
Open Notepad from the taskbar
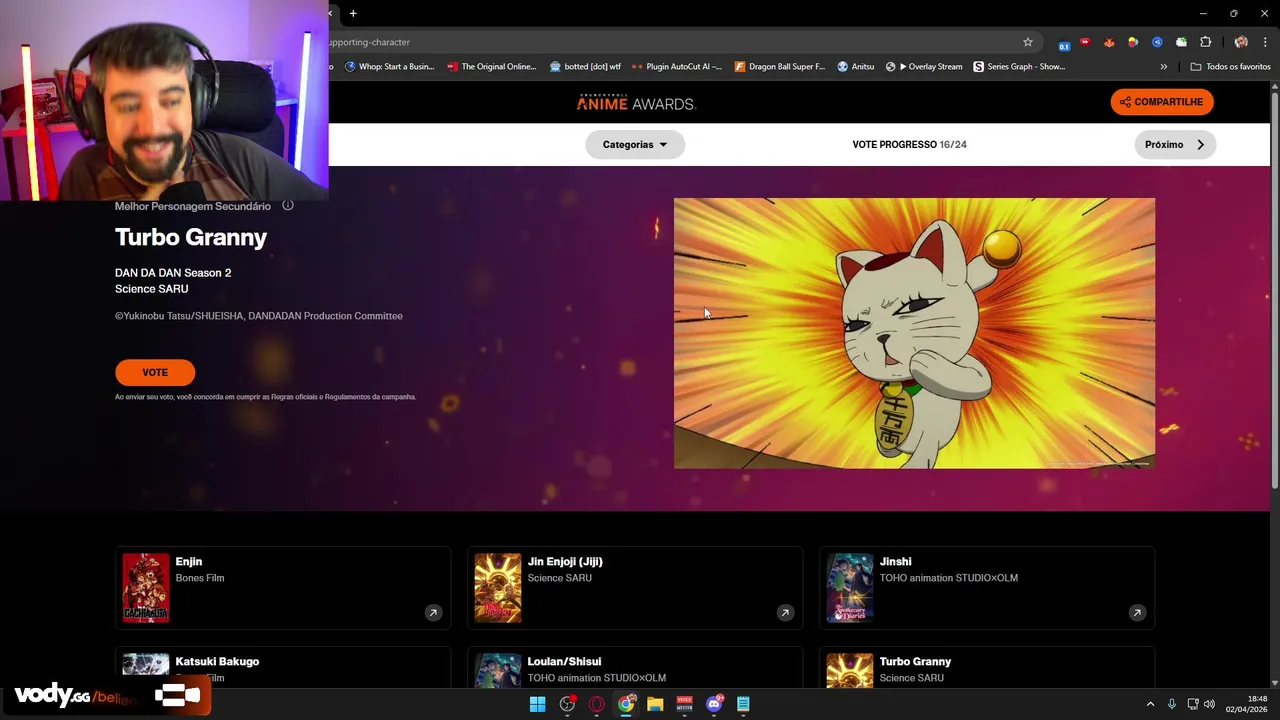coord(743,704)
